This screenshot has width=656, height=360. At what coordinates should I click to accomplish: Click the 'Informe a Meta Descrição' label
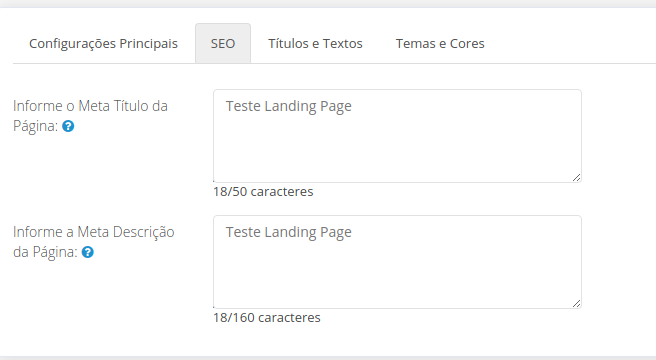tap(94, 232)
